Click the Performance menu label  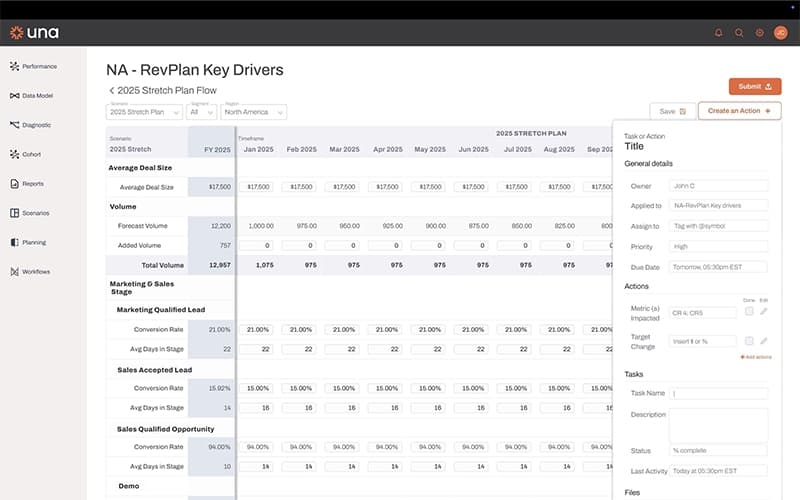(x=40, y=66)
